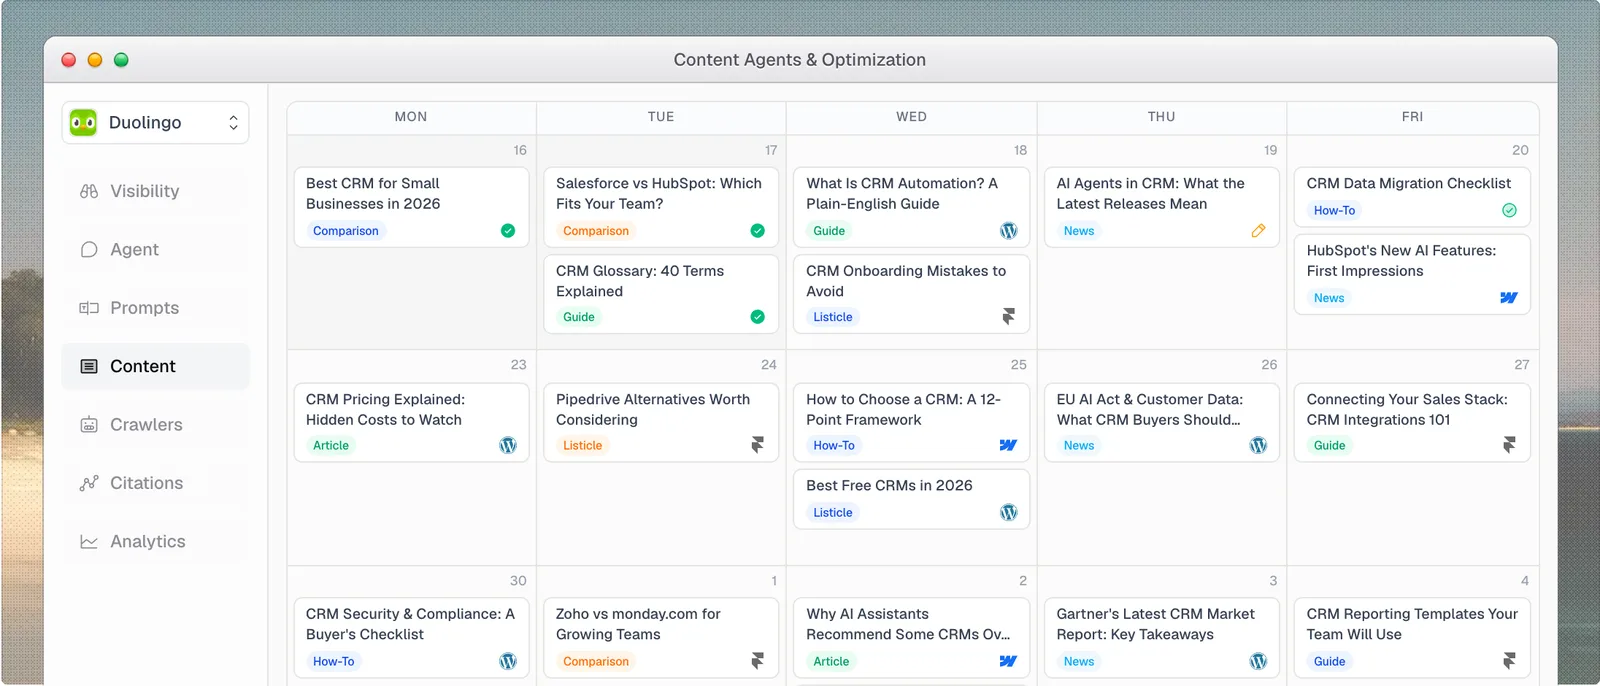Click Guide tag on CRM Glossary card
The height and width of the screenshot is (686, 1600).
tap(579, 317)
